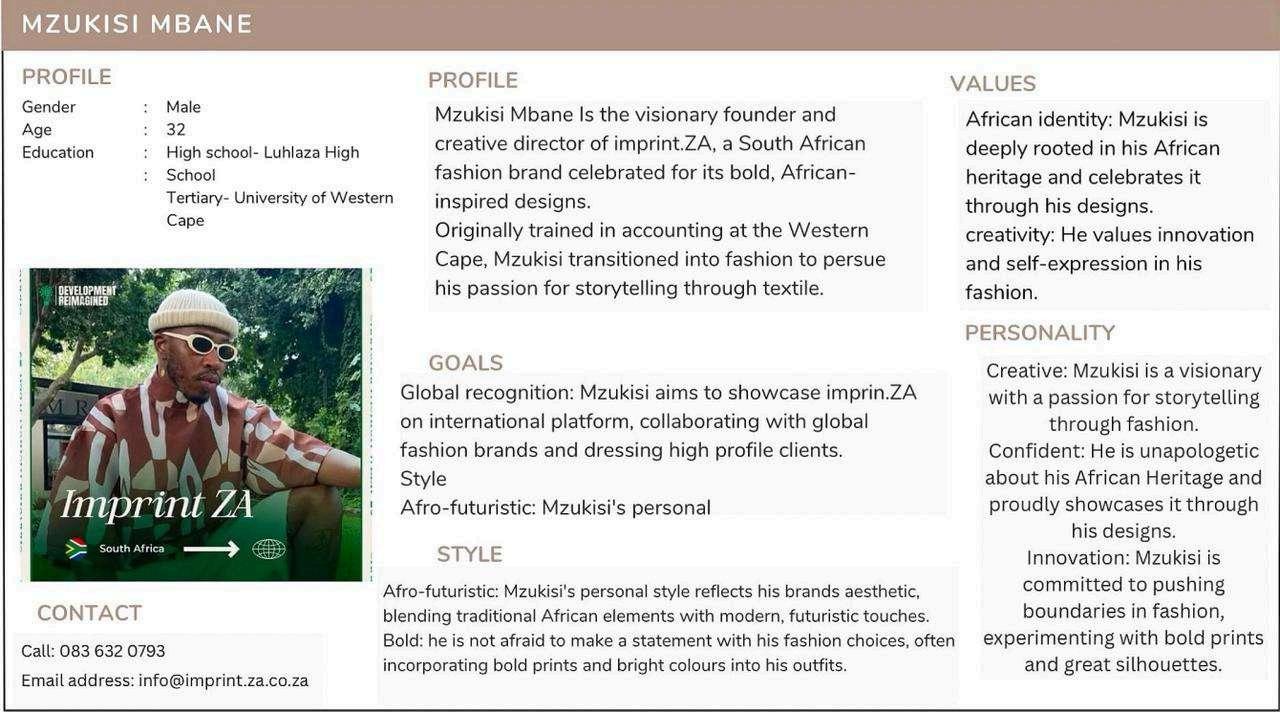Click the Development Reimagined logo
Screen dimensions: 1280x712
[x=79, y=295]
